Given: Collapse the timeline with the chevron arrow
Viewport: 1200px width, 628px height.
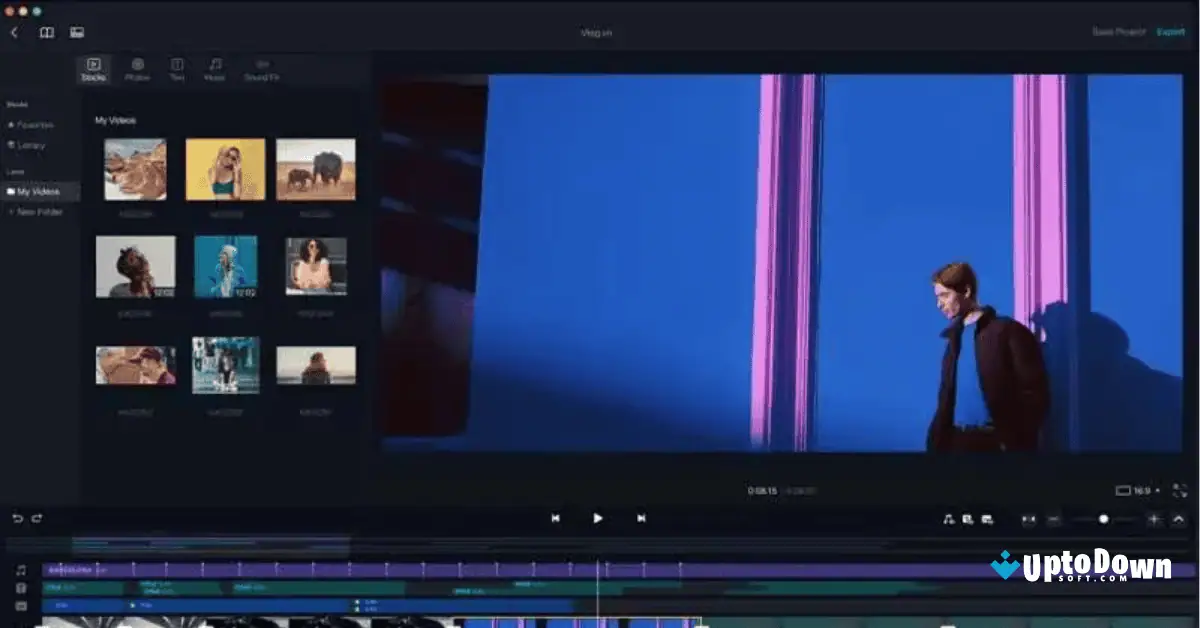Looking at the screenshot, I should 1179,519.
